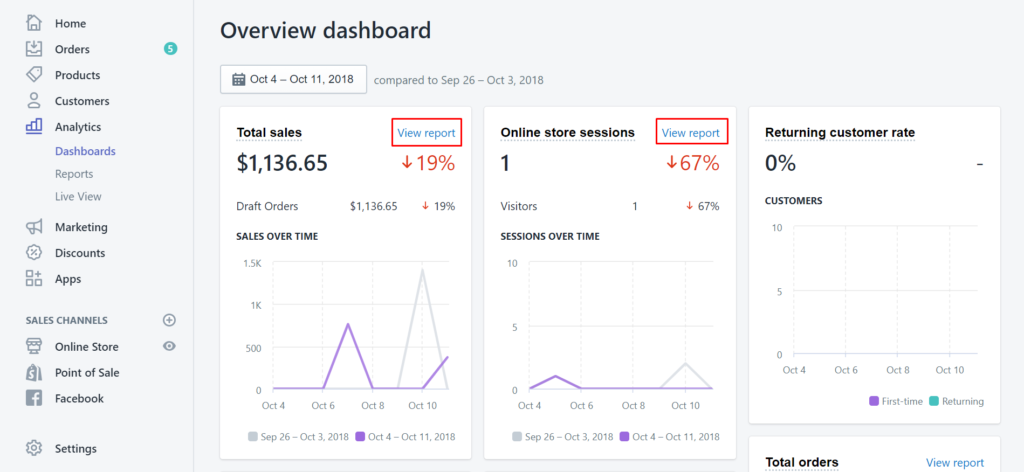Go to Marketing section
This screenshot has width=1024, height=472.
pos(81,227)
